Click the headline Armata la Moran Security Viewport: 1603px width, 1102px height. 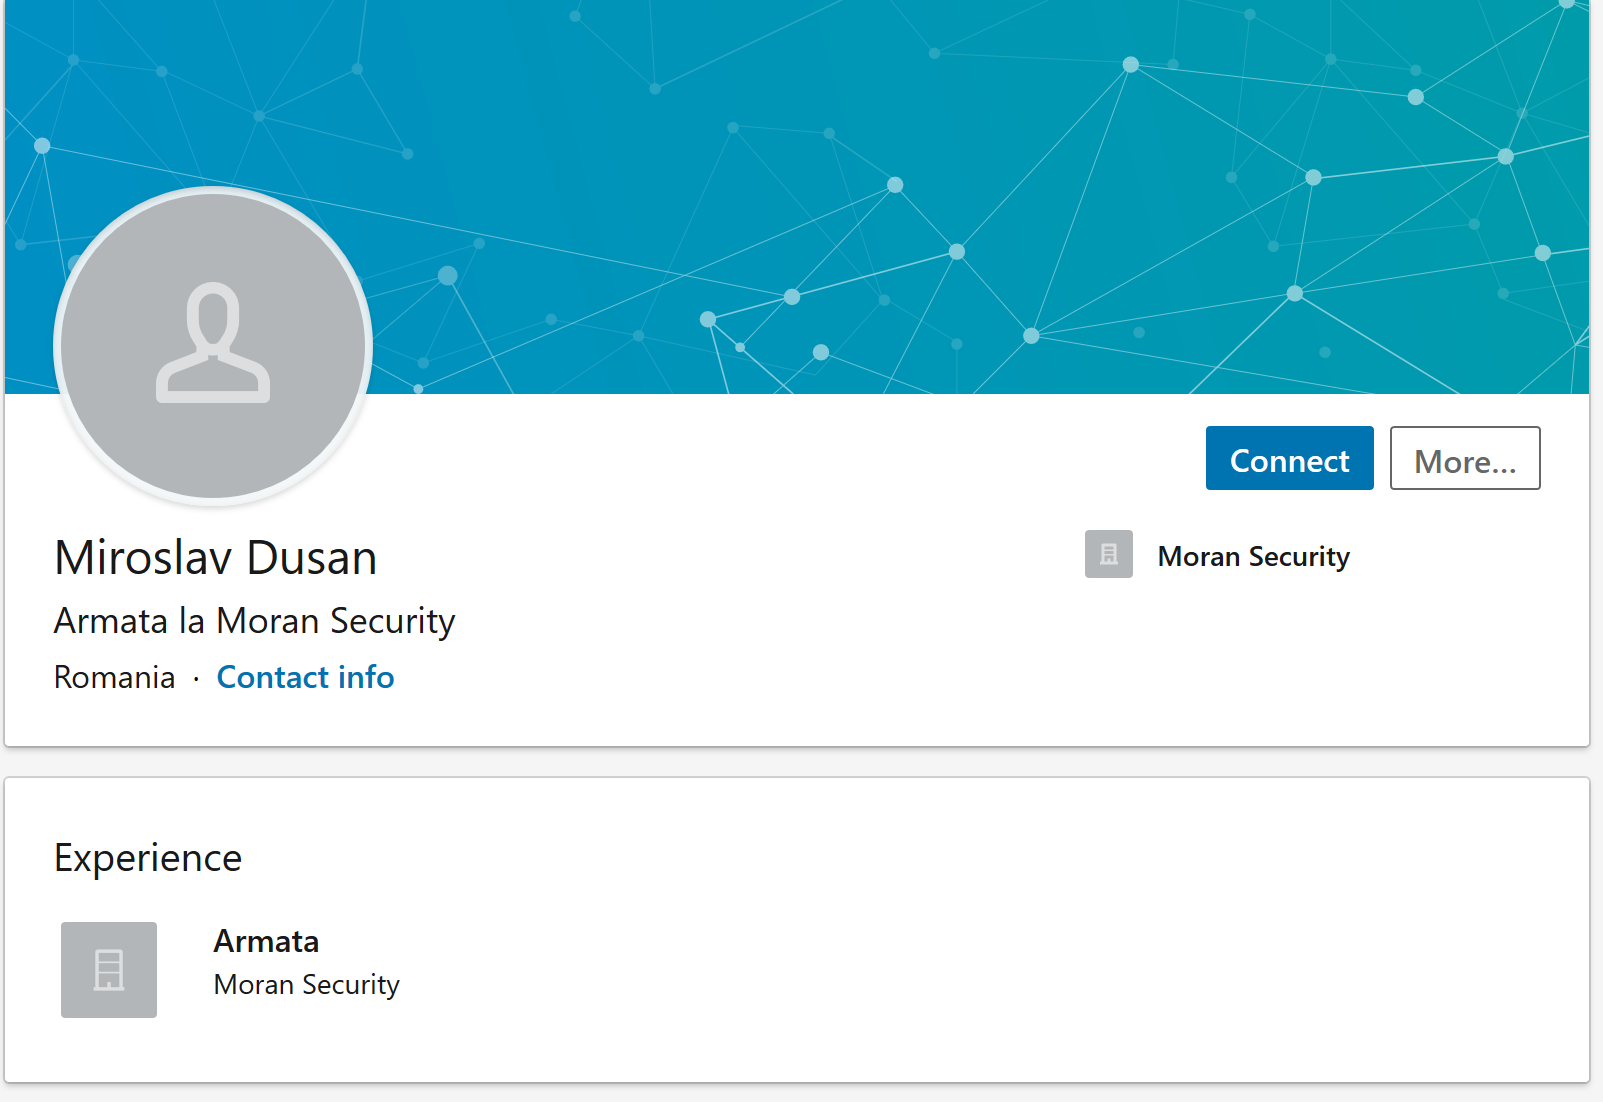point(254,621)
